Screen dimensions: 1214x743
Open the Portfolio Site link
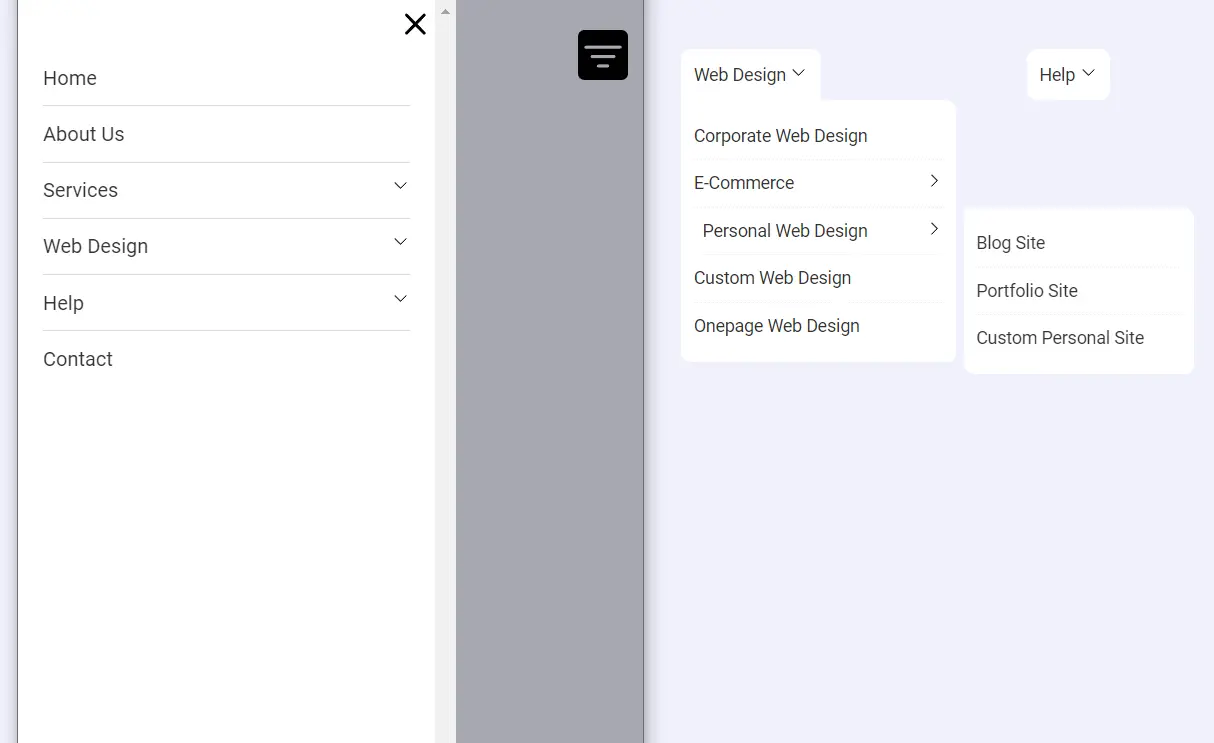click(1027, 290)
